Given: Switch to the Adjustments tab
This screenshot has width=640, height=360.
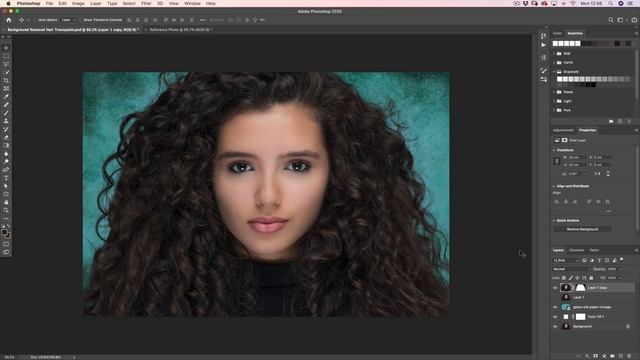Looking at the screenshot, I should 563,130.
